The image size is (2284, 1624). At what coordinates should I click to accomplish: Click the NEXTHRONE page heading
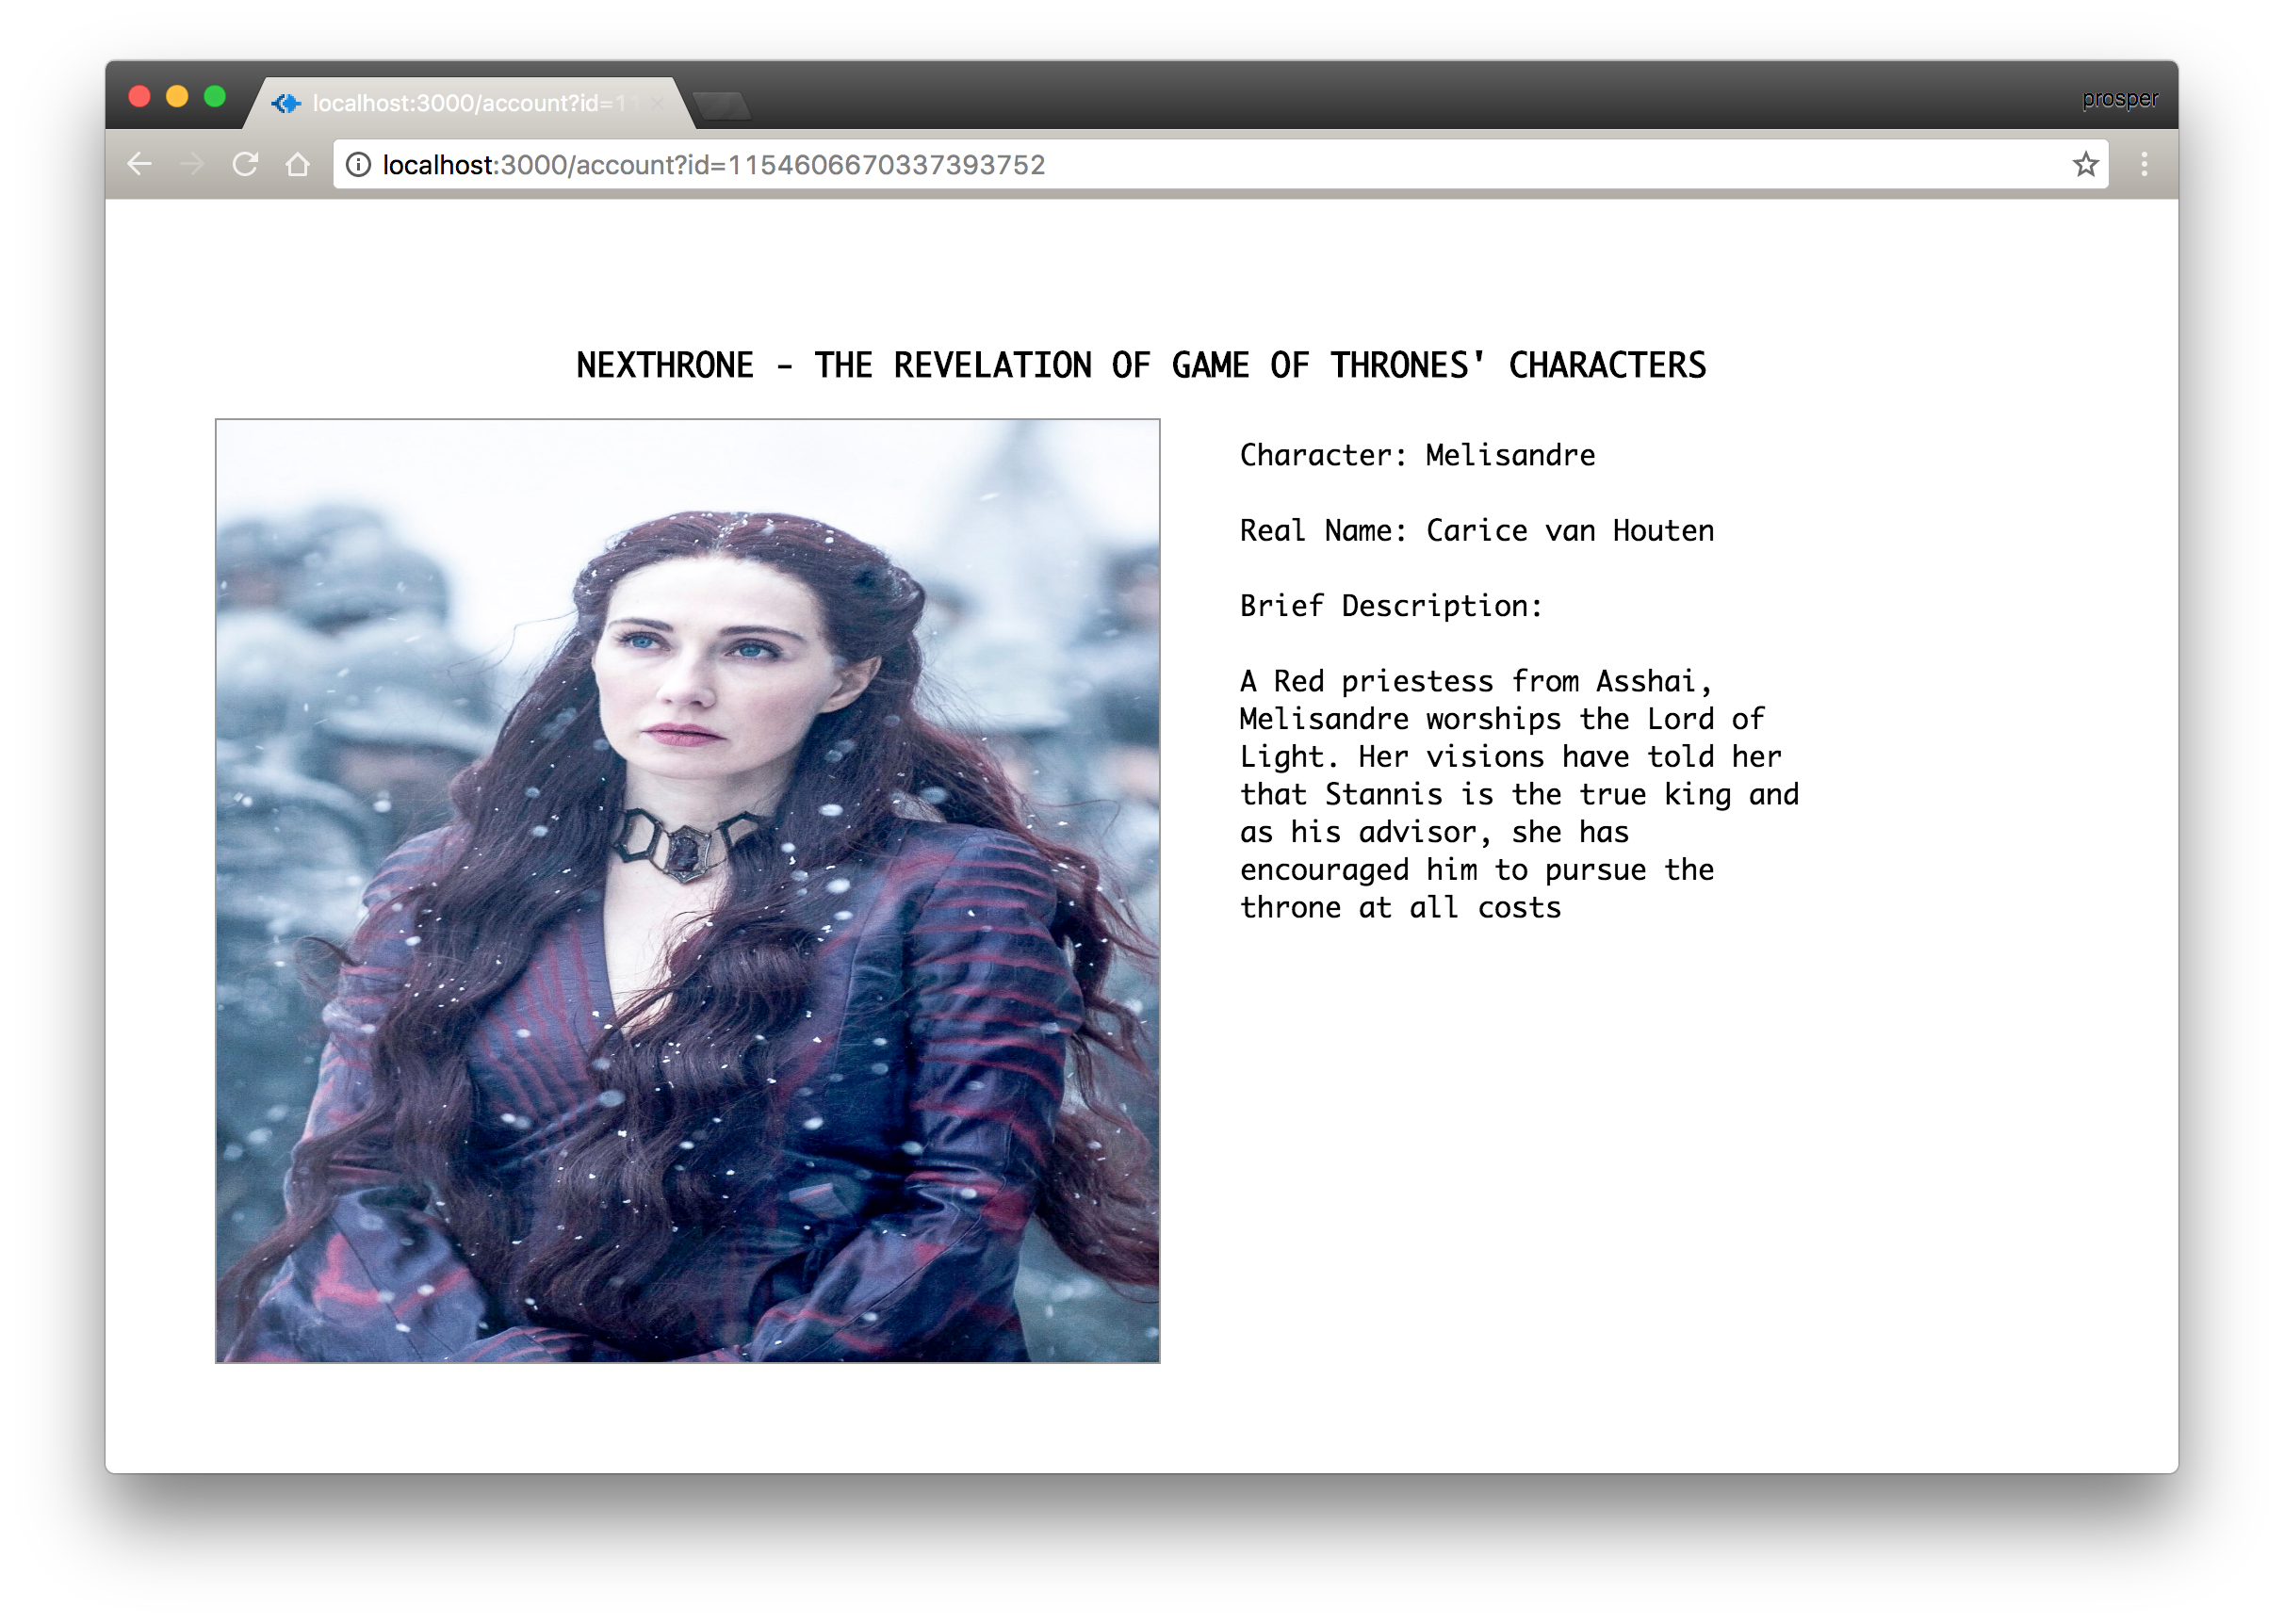pyautogui.click(x=1141, y=365)
